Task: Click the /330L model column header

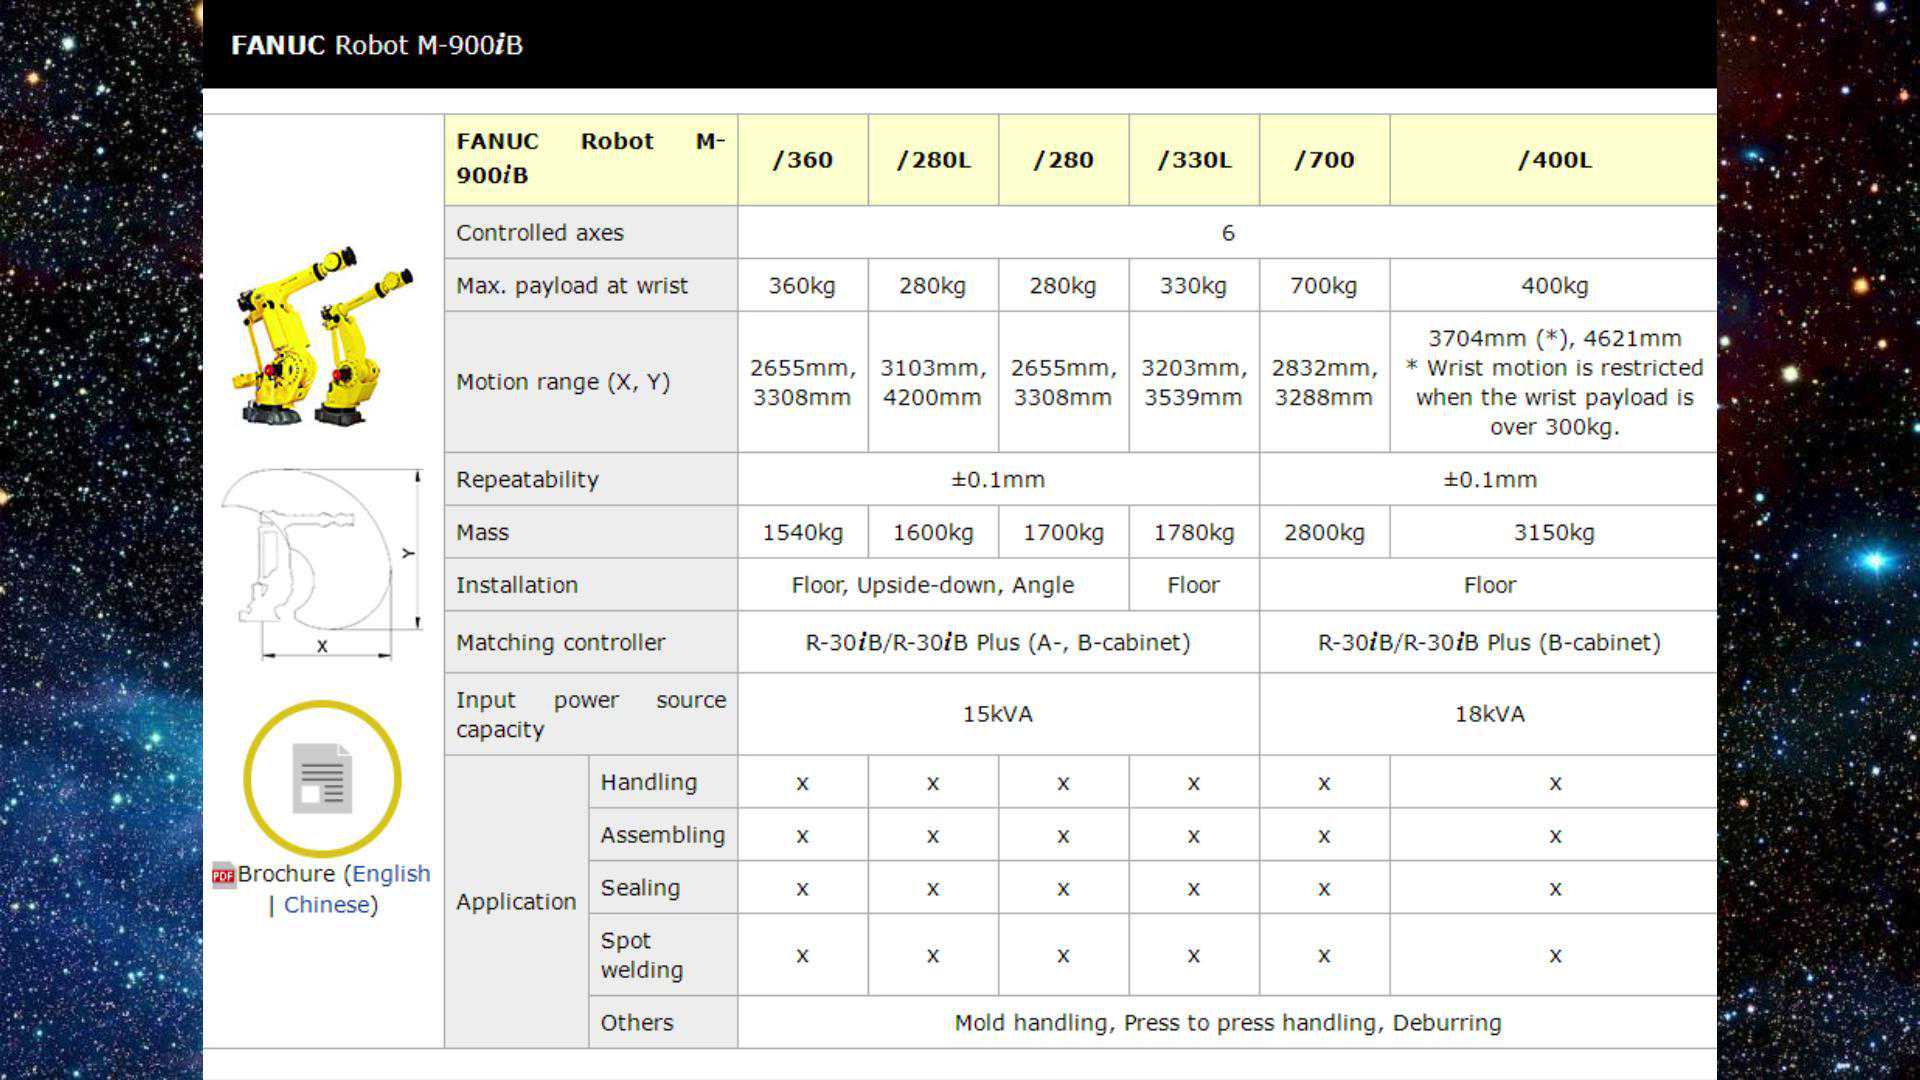Action: (1194, 160)
